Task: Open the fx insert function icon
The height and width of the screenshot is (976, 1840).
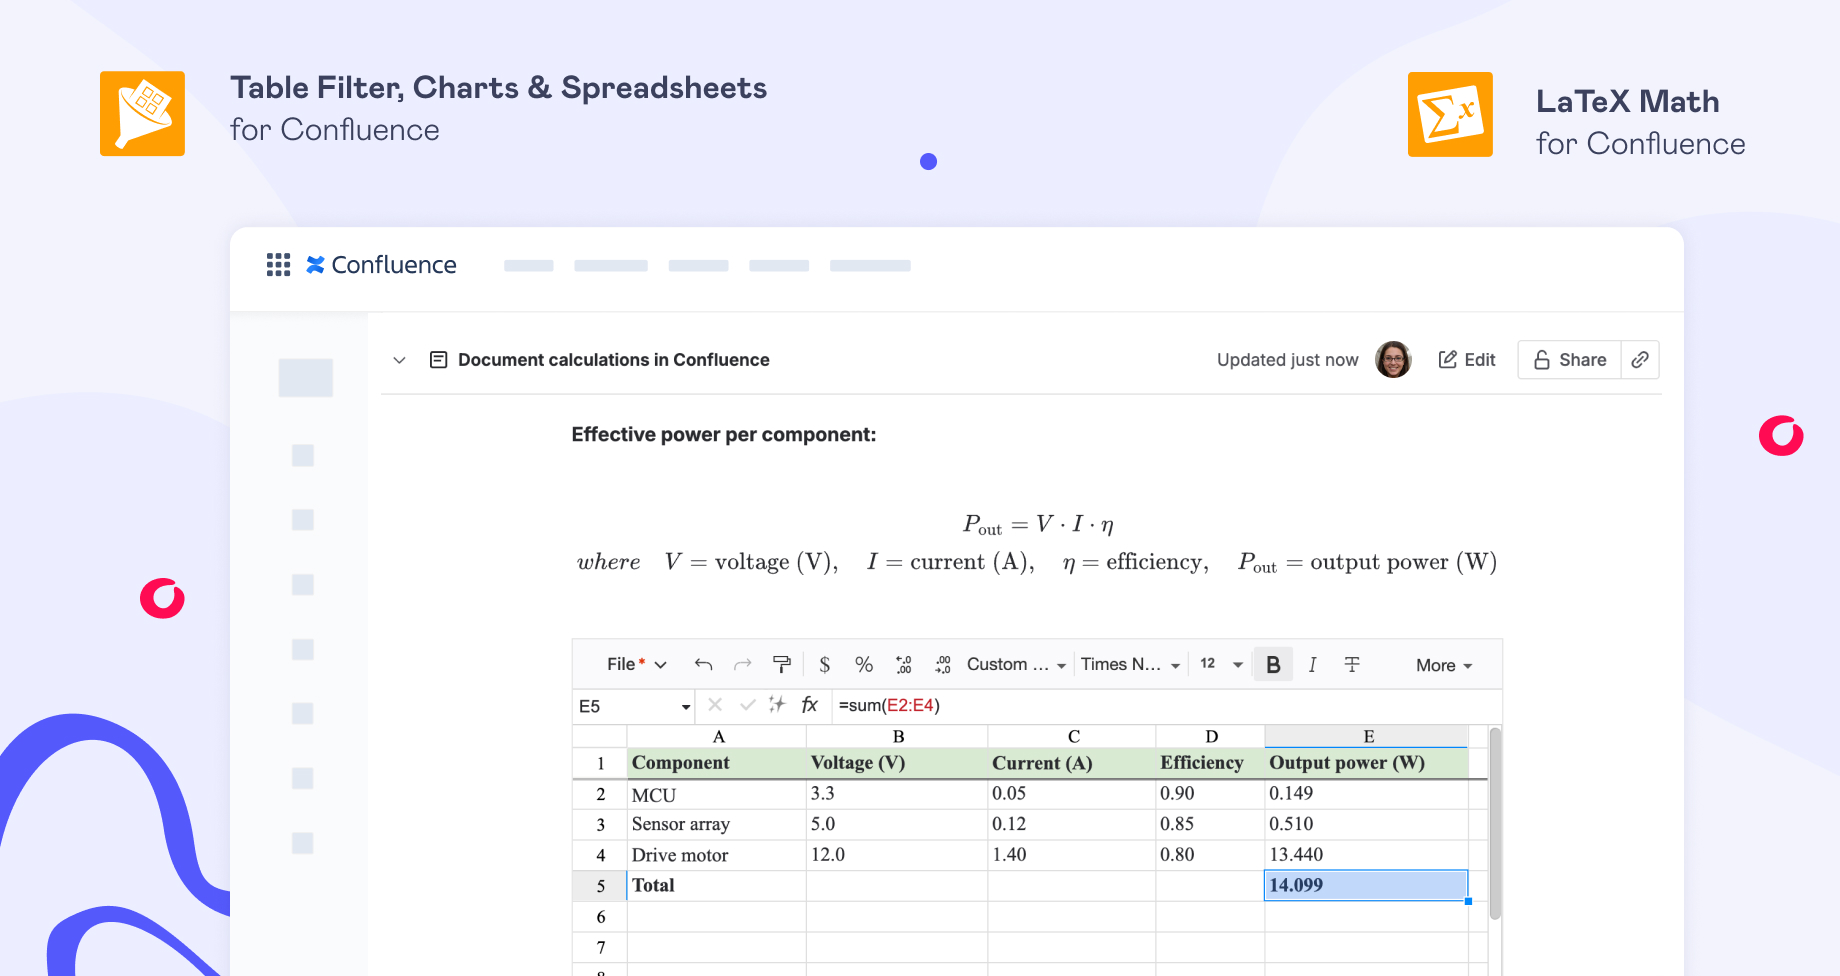Action: 810,705
